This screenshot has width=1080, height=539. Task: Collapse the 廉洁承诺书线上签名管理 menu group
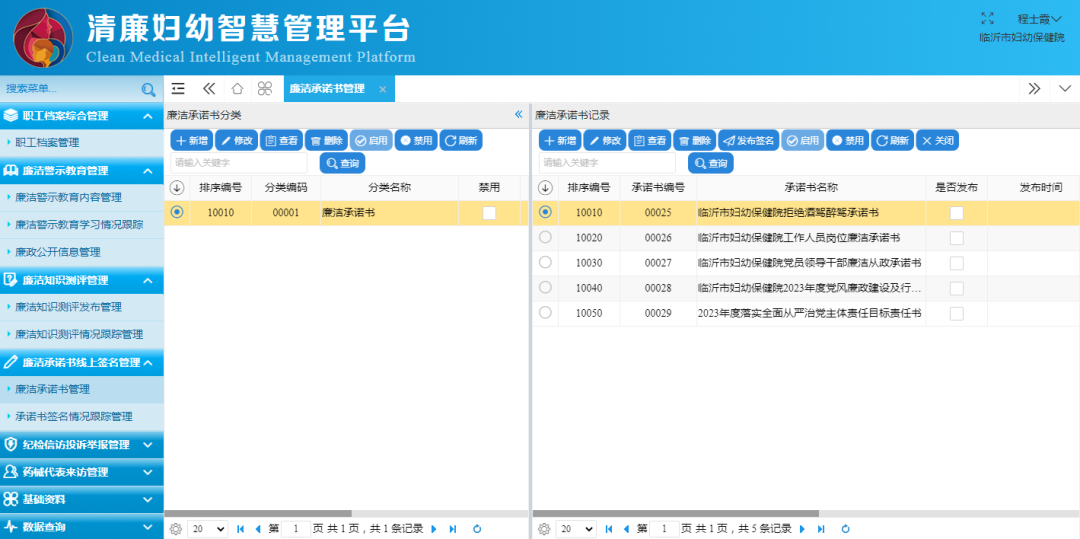(147, 362)
